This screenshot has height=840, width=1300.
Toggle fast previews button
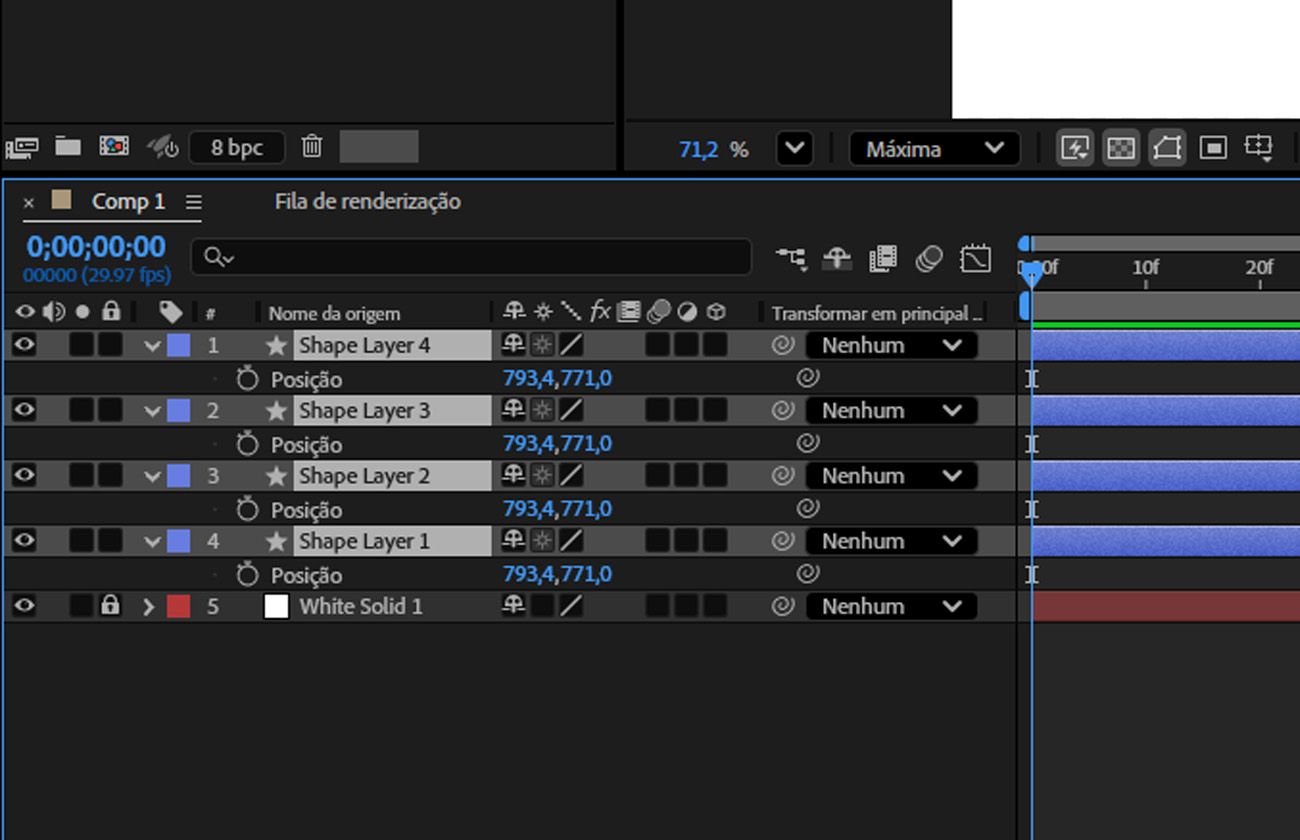point(1074,149)
